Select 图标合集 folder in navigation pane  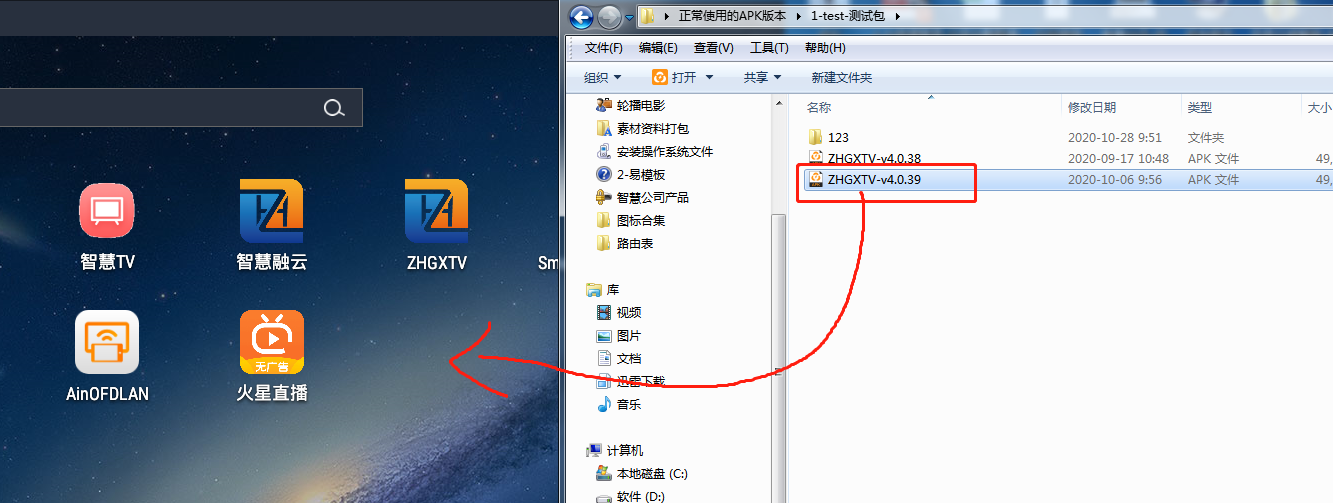click(x=640, y=220)
